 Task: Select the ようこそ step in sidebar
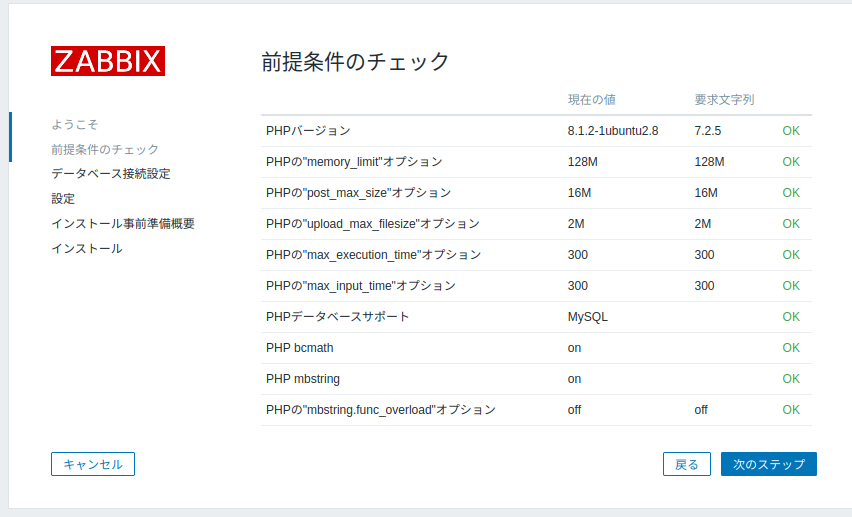pos(75,124)
